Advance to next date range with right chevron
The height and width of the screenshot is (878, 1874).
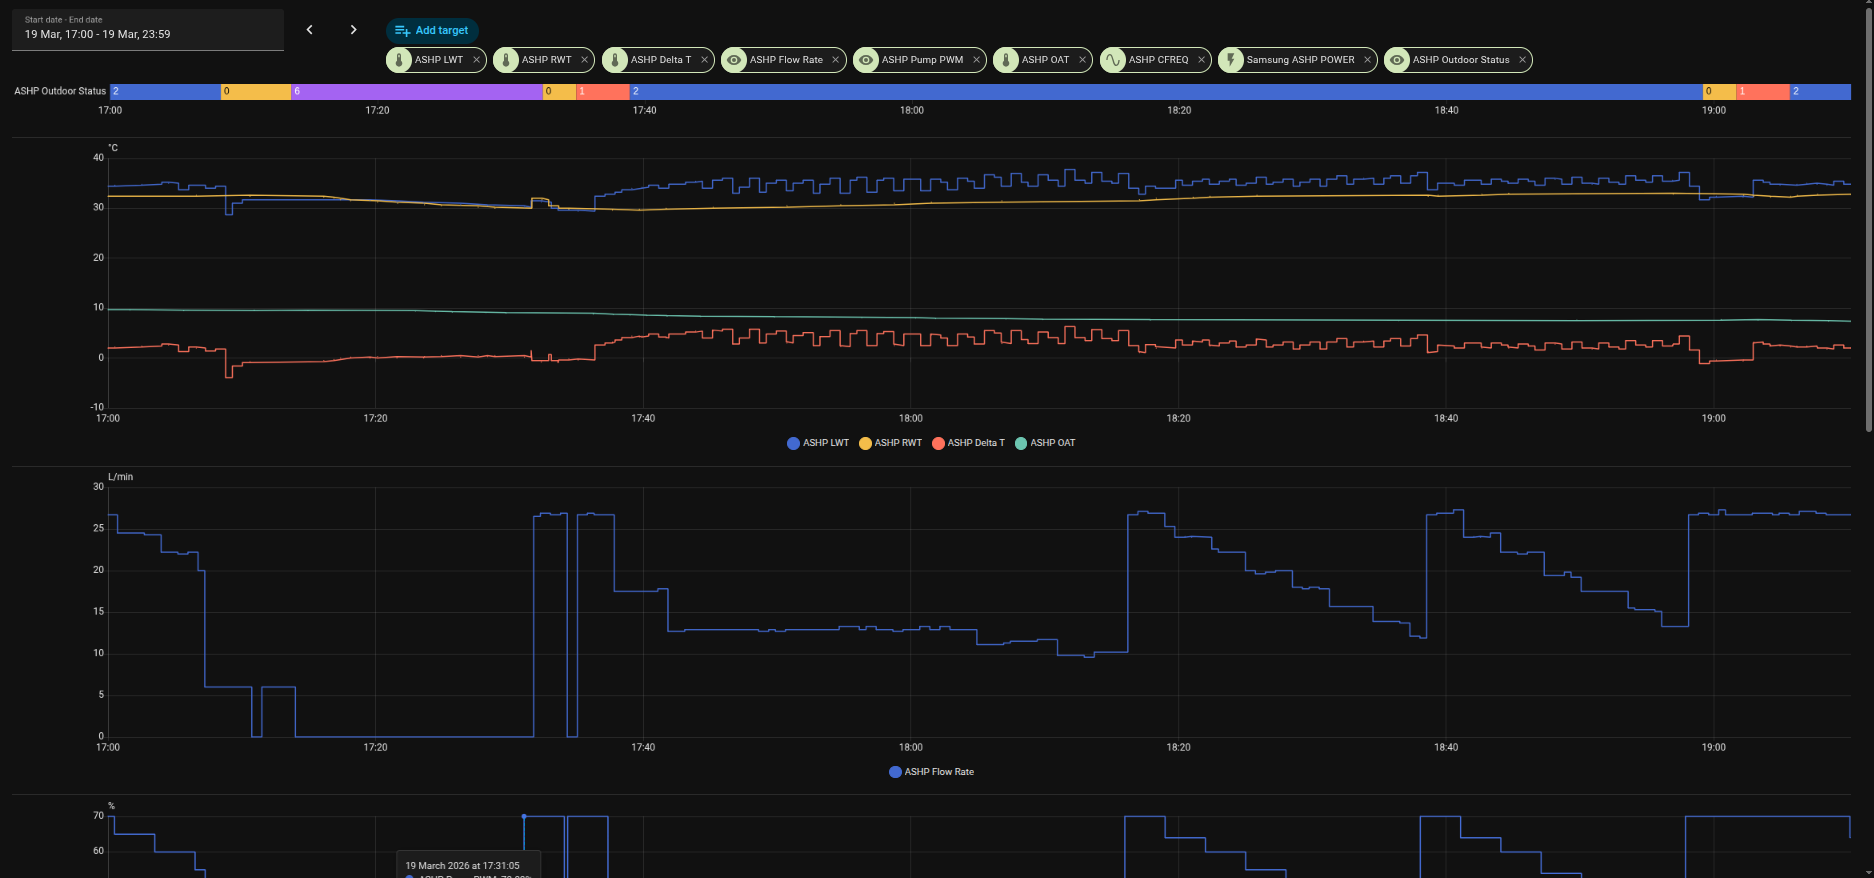tap(353, 30)
